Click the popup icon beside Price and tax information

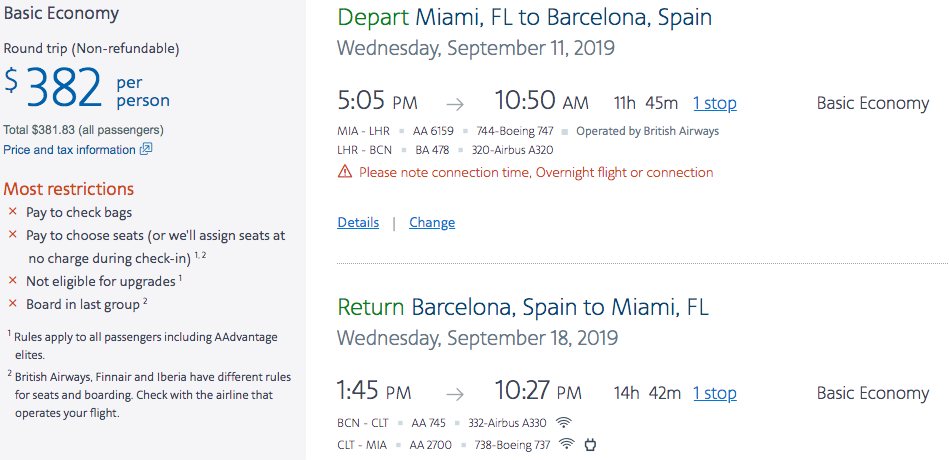tap(146, 150)
